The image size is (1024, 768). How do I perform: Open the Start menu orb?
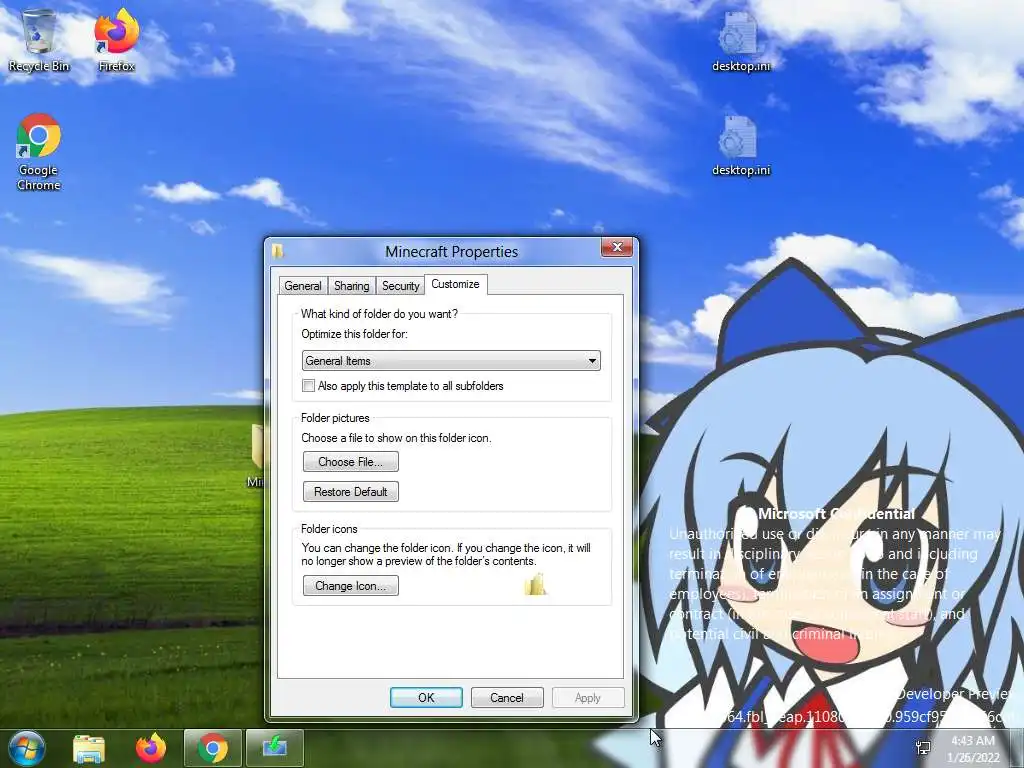pos(27,748)
